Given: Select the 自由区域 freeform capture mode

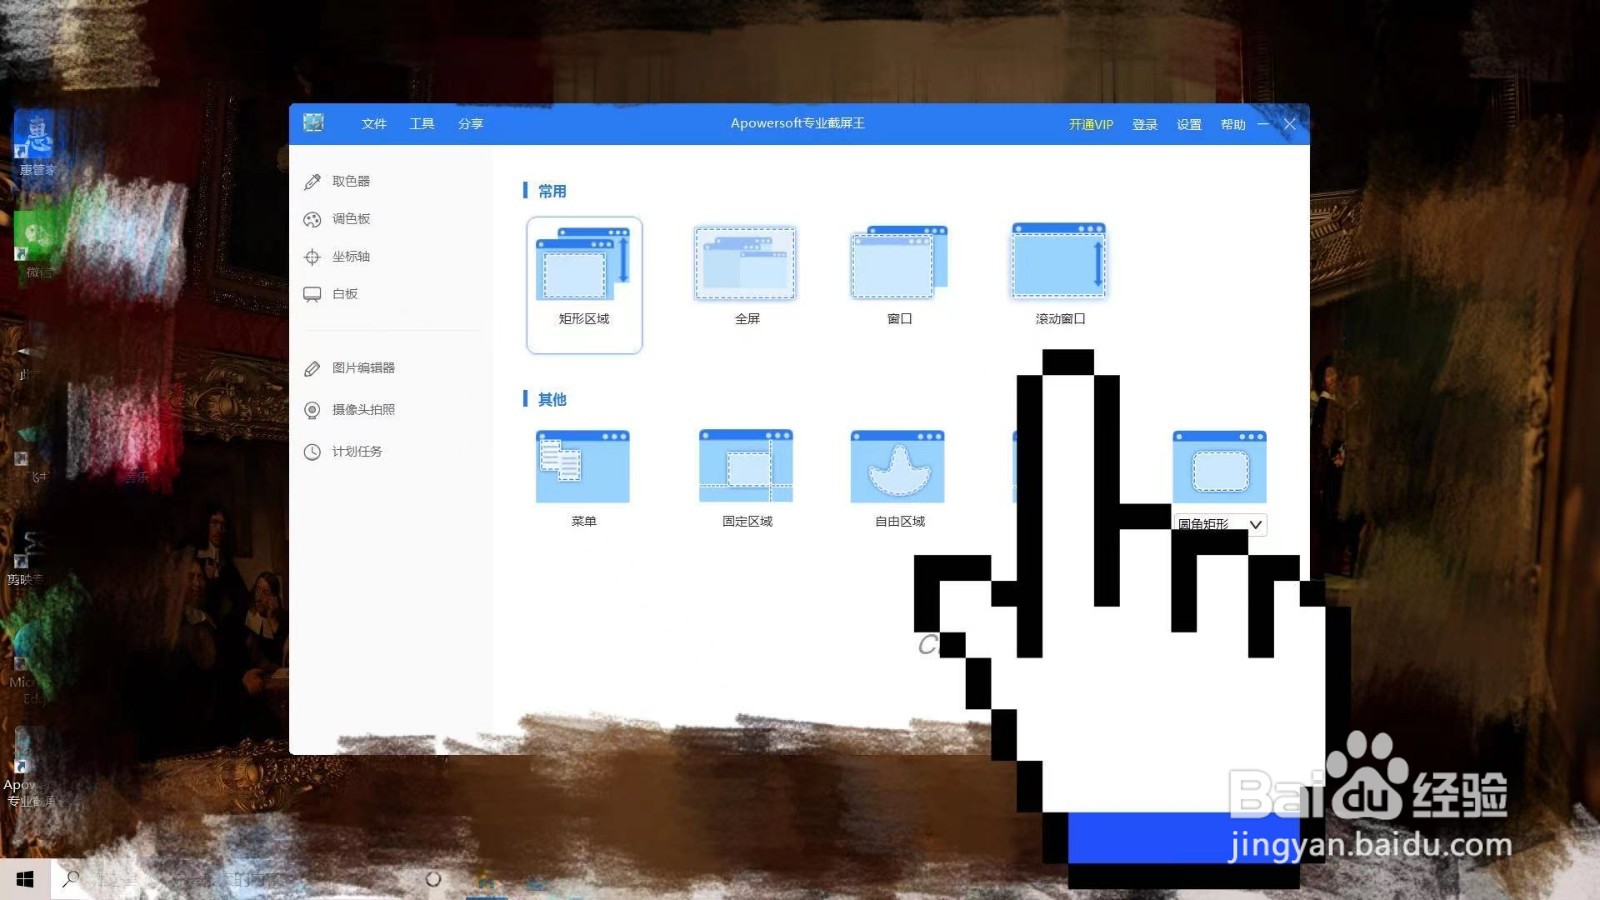Looking at the screenshot, I should [x=899, y=479].
